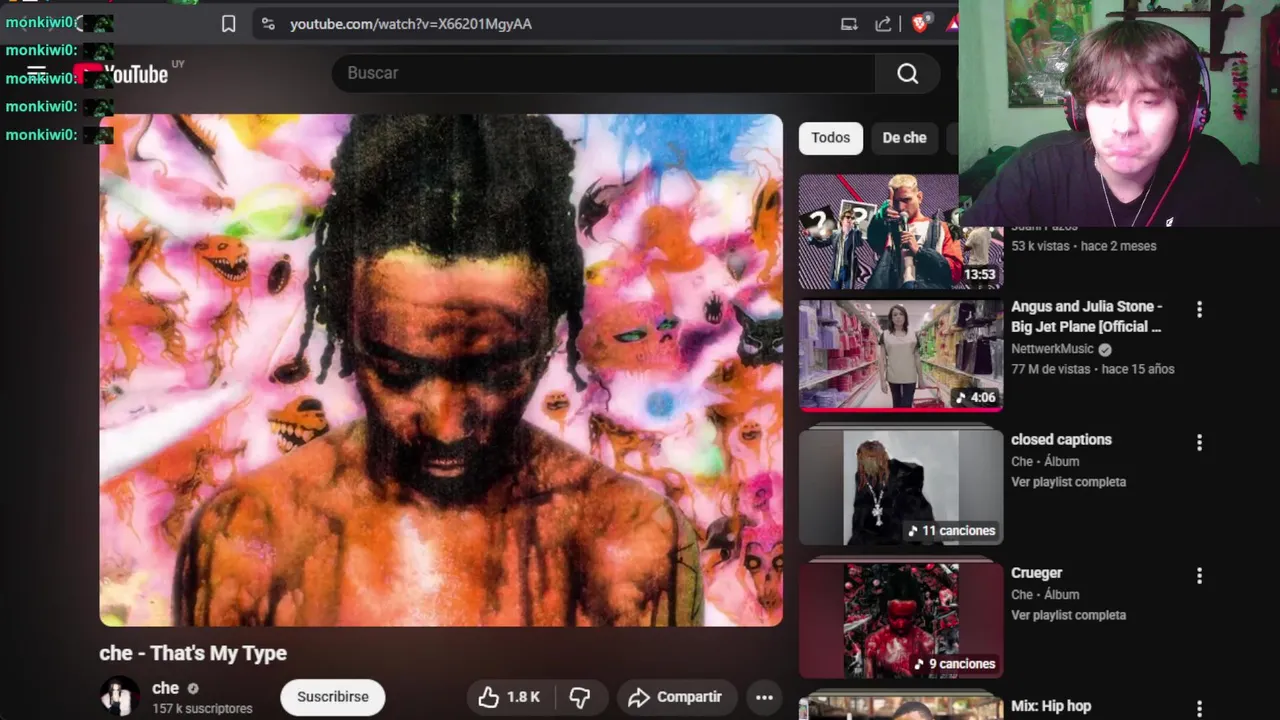The width and height of the screenshot is (1280, 720).
Task: Dislike the video with thumbs down
Action: (580, 697)
